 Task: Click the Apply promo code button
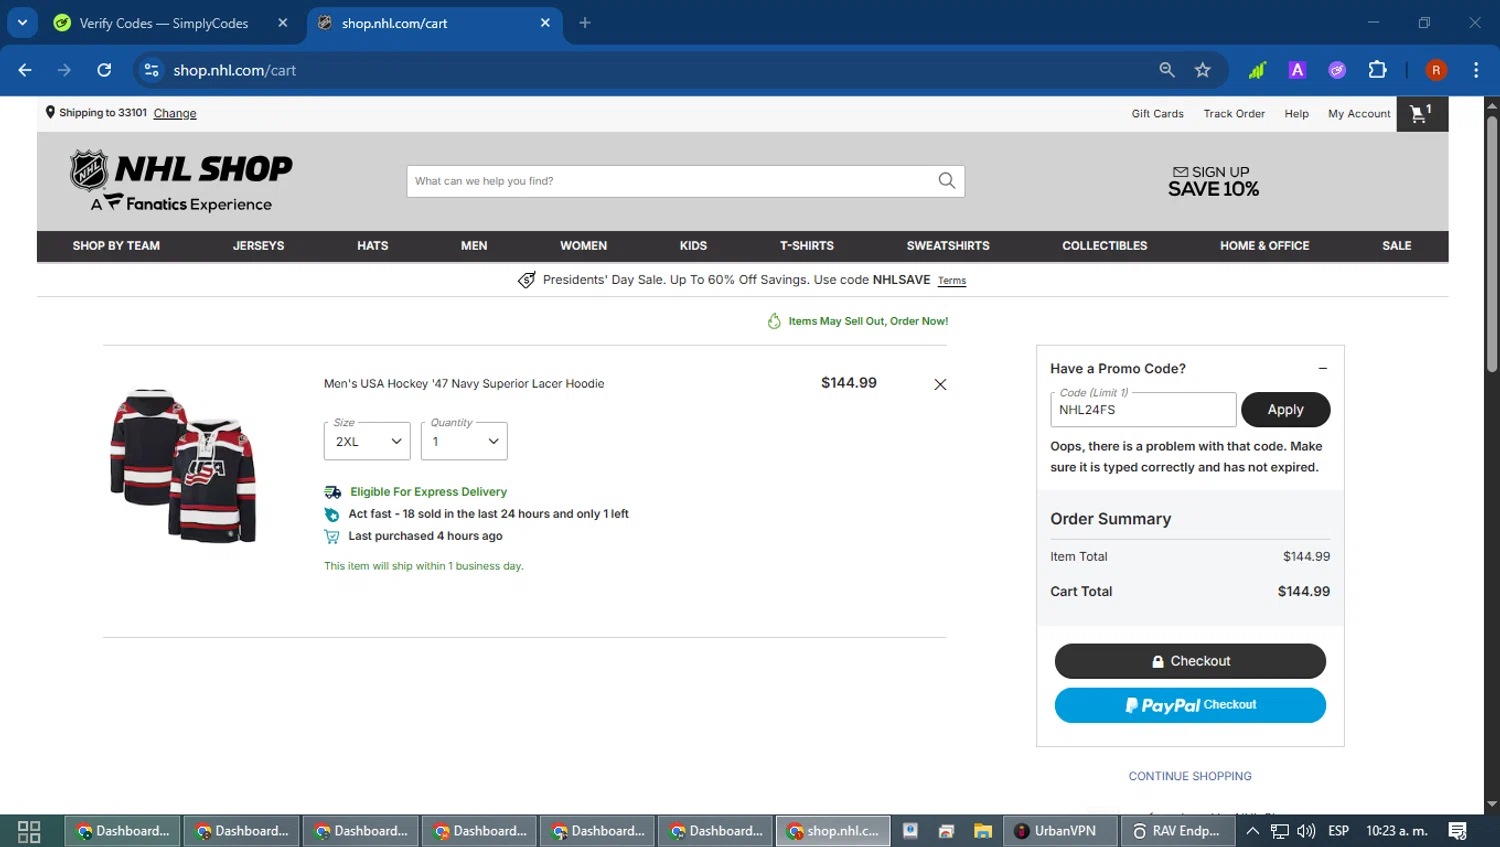pos(1285,409)
